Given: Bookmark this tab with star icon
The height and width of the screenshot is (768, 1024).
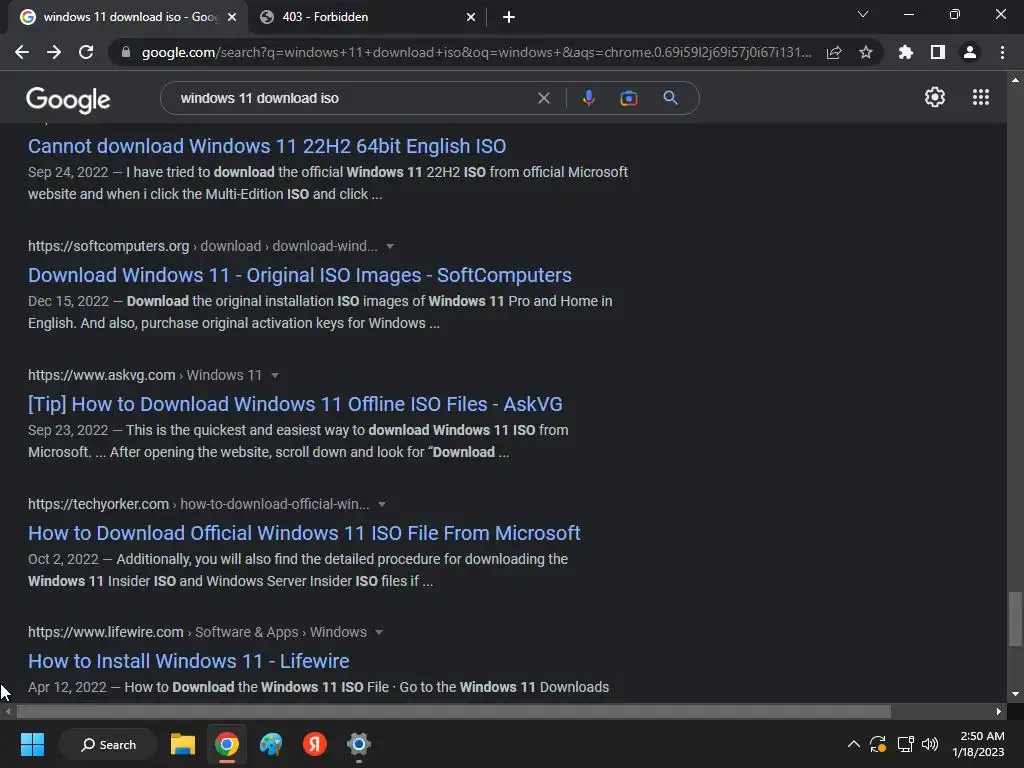Looking at the screenshot, I should (x=866, y=52).
